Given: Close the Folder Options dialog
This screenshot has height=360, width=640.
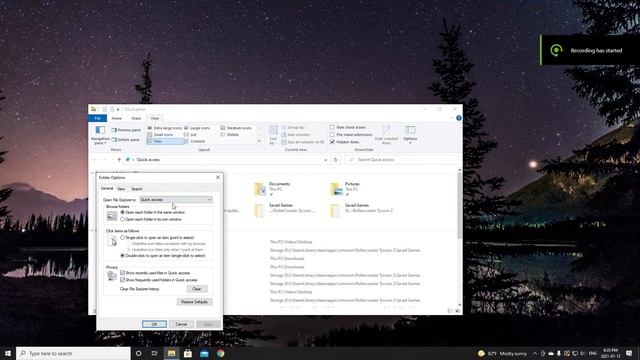Looking at the screenshot, I should (x=218, y=178).
